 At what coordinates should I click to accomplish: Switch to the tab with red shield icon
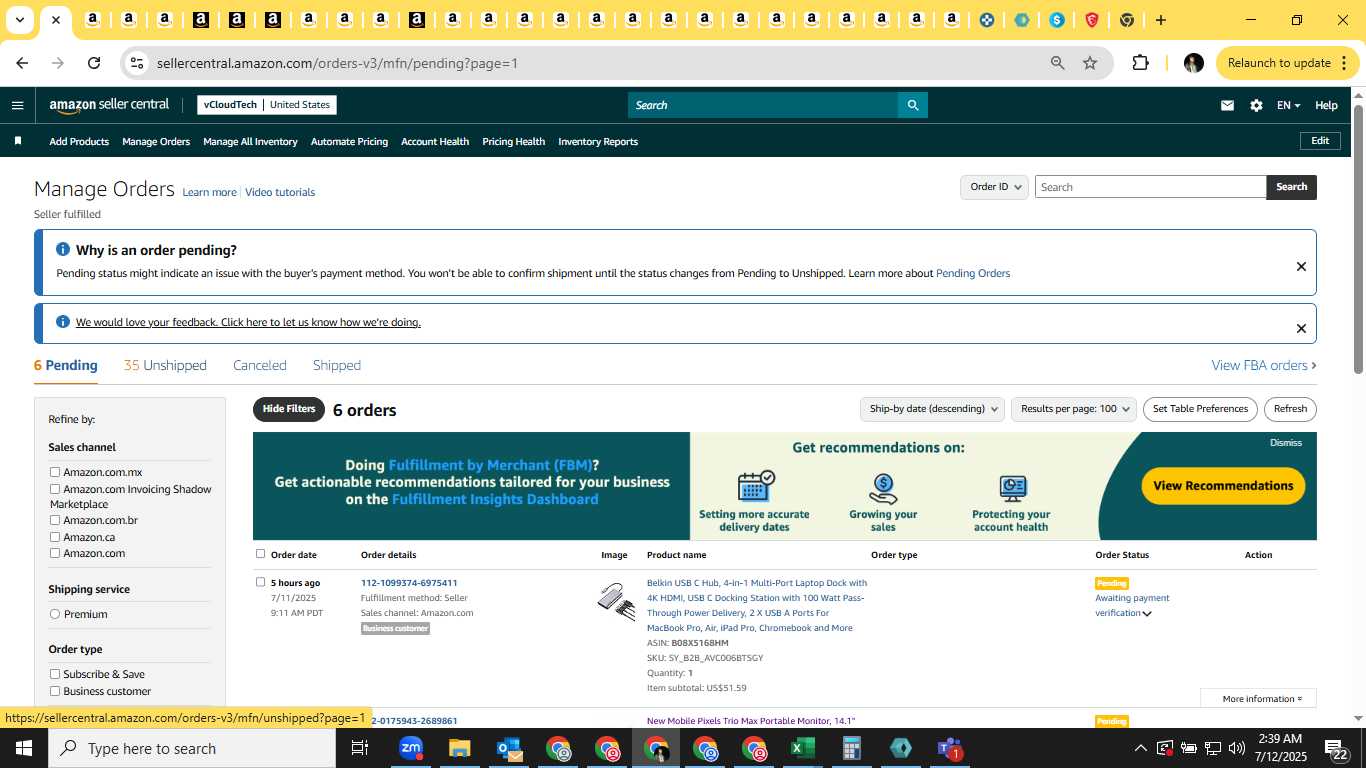1092,20
